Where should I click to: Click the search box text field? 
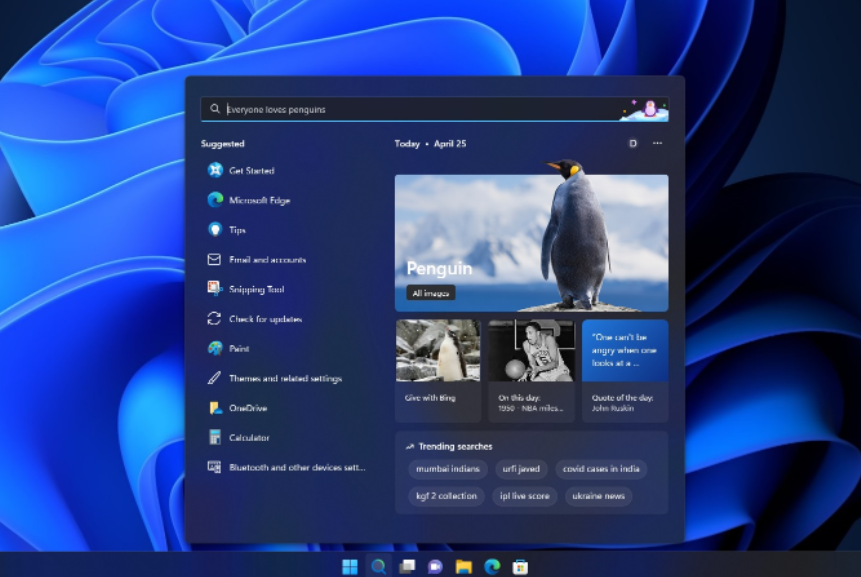[420, 109]
